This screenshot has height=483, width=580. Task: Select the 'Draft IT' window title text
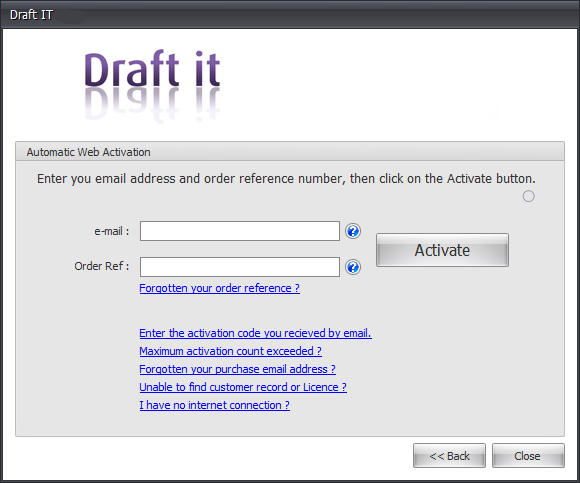click(x=31, y=15)
